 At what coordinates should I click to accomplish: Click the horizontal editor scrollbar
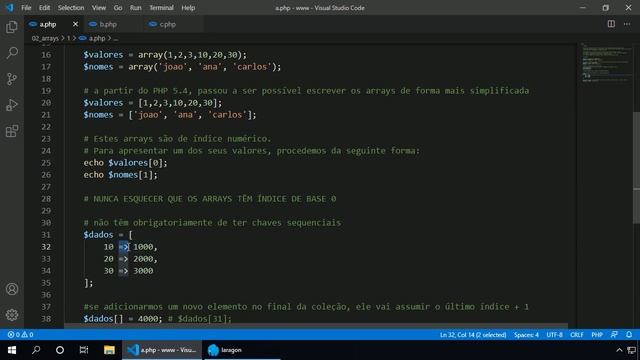pos(316,326)
